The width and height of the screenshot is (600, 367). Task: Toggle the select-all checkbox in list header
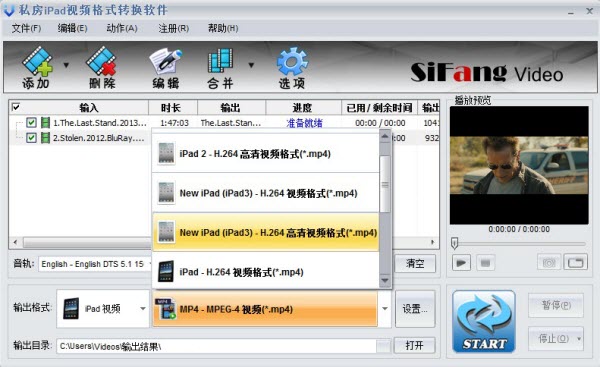tap(16, 107)
